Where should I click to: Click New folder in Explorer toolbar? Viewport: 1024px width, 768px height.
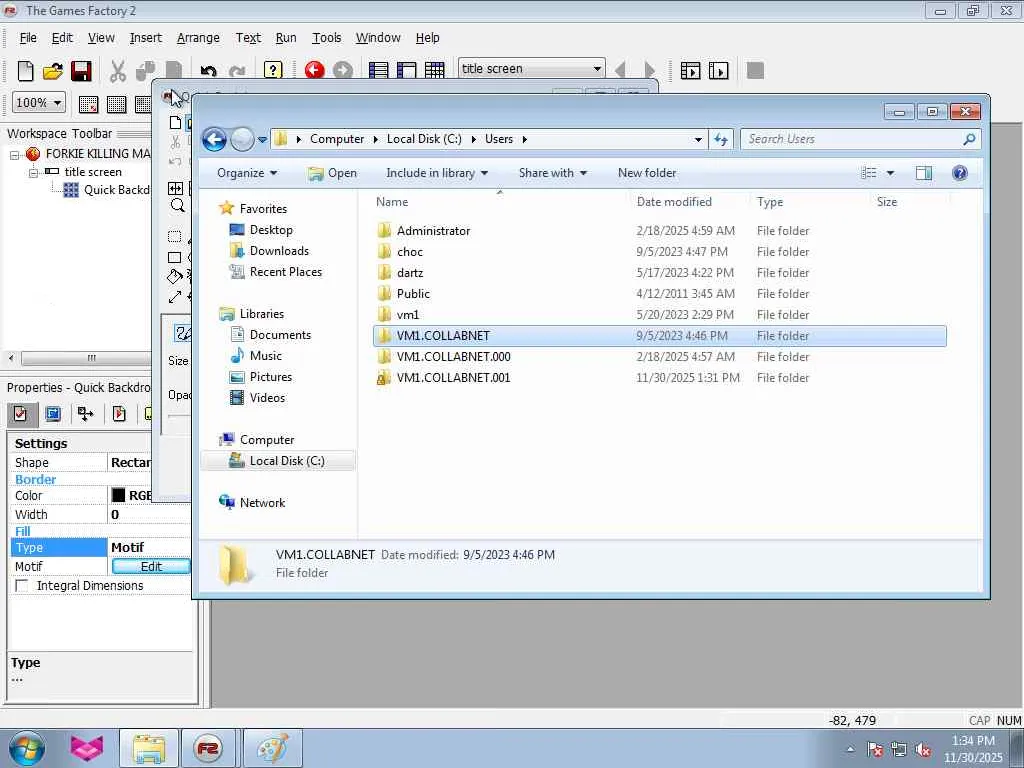[647, 173]
